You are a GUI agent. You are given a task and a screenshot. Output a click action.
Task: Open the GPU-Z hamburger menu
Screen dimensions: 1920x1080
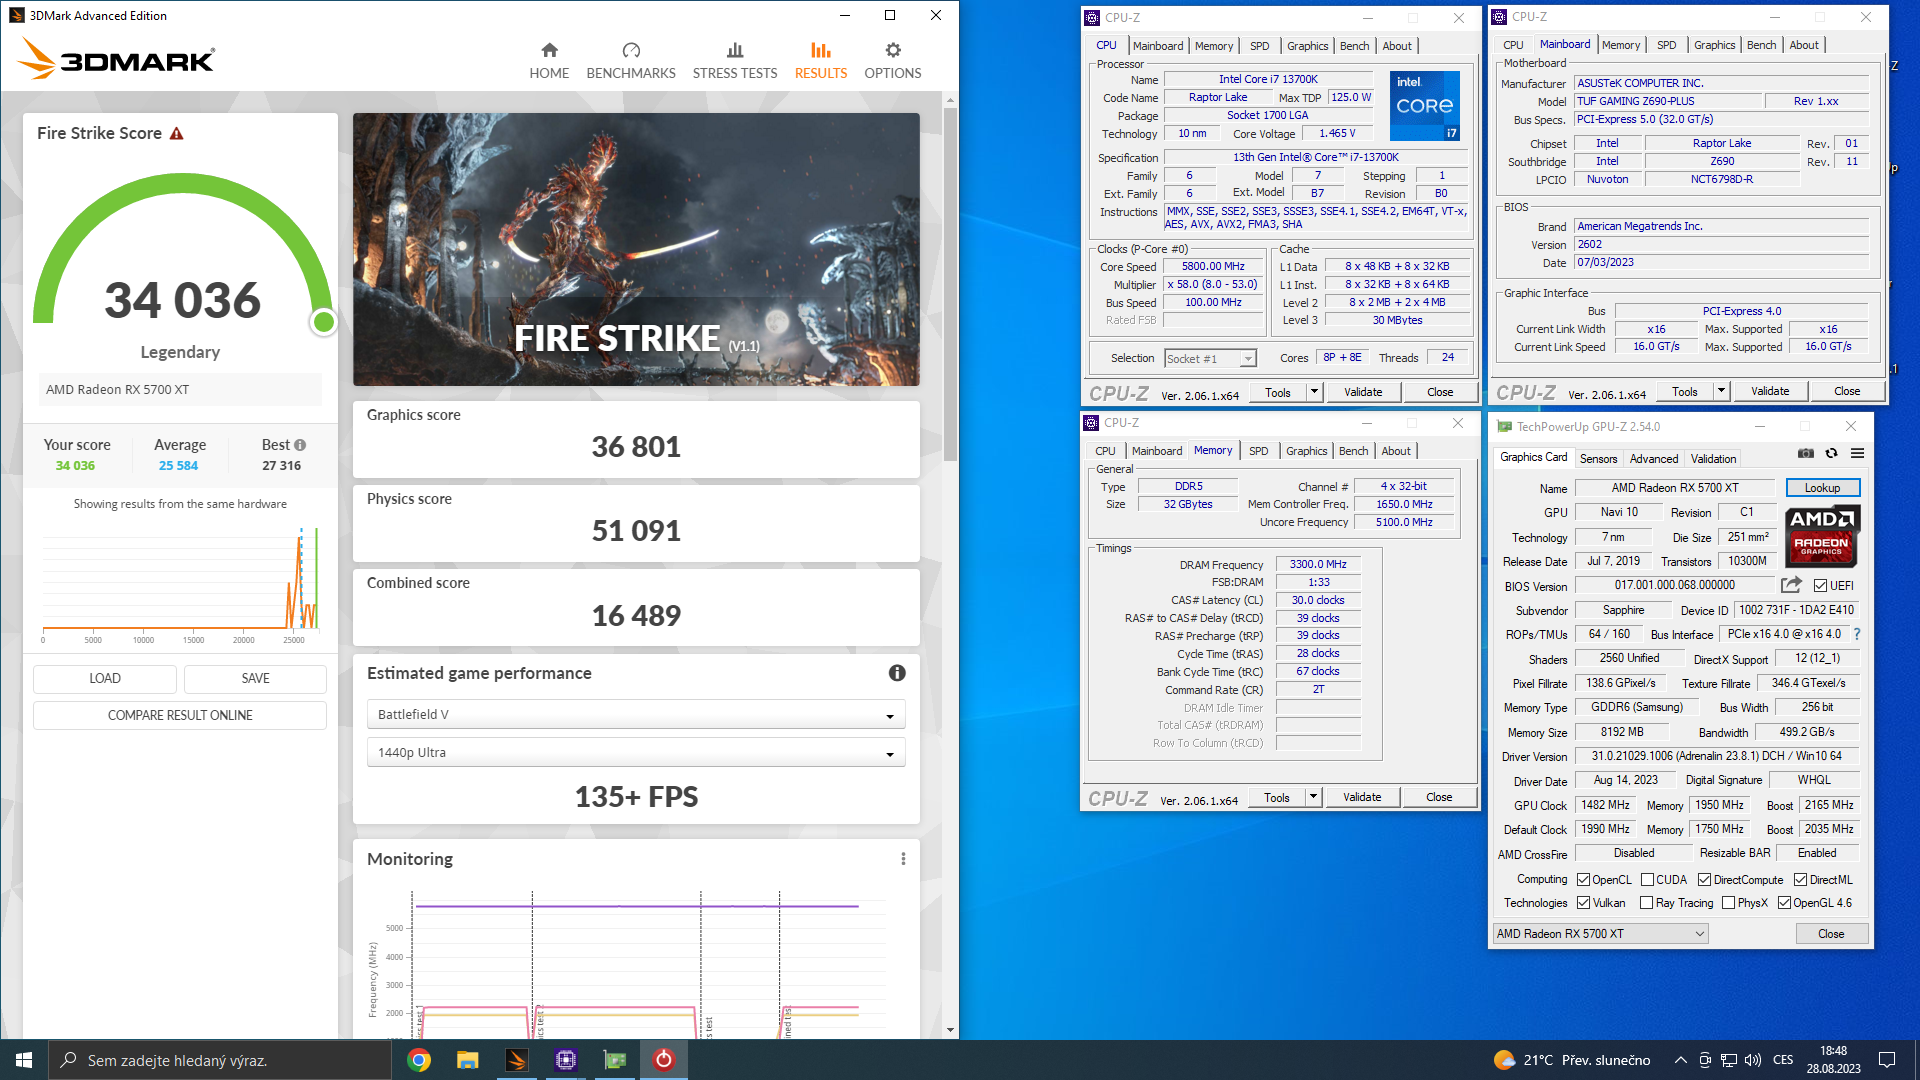(1857, 453)
